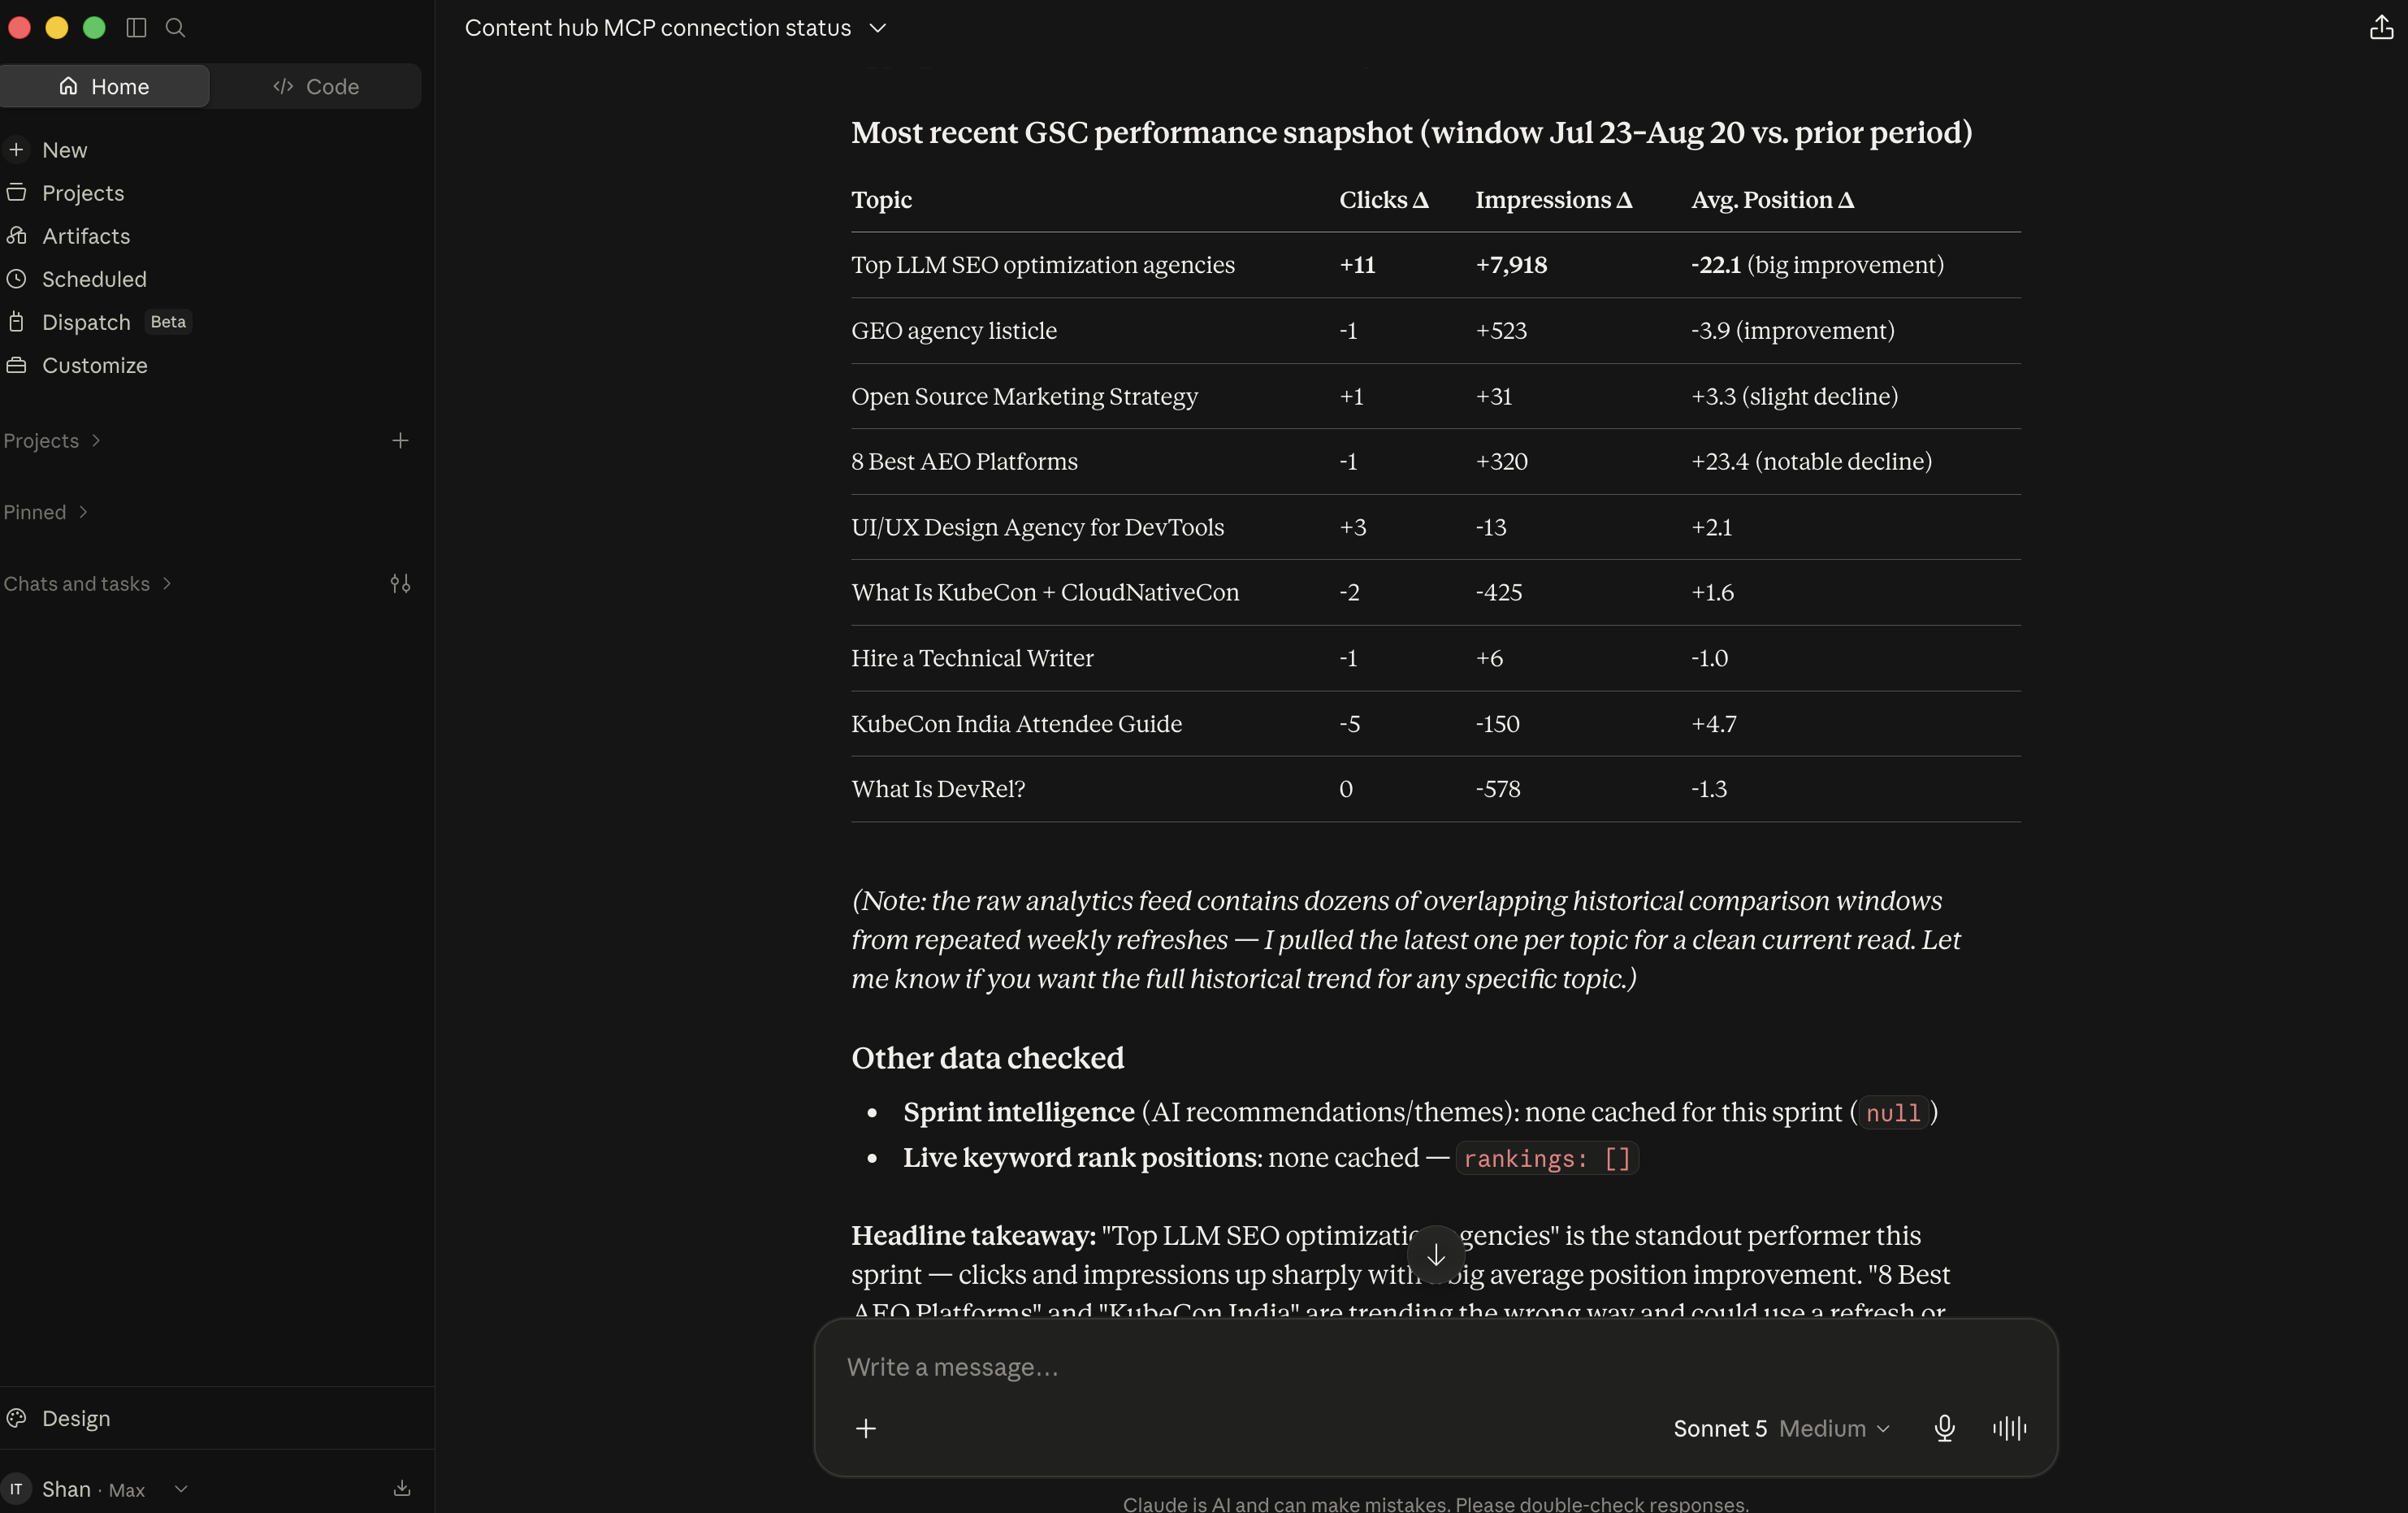Switch to the Code tab

point(316,86)
